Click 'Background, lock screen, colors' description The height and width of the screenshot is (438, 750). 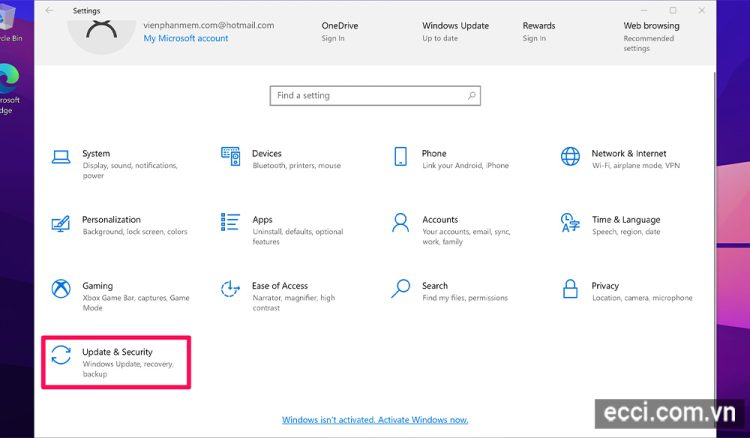(135, 231)
